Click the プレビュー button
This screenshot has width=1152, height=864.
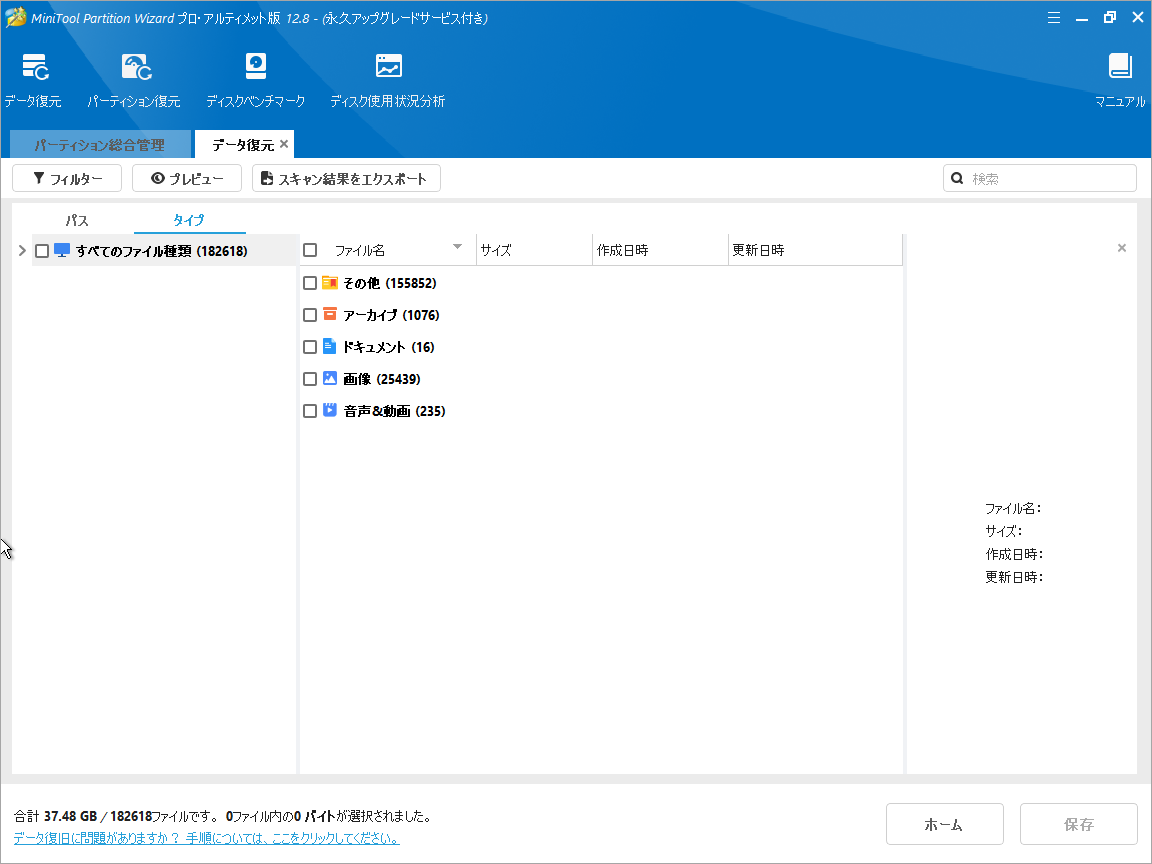coord(187,179)
